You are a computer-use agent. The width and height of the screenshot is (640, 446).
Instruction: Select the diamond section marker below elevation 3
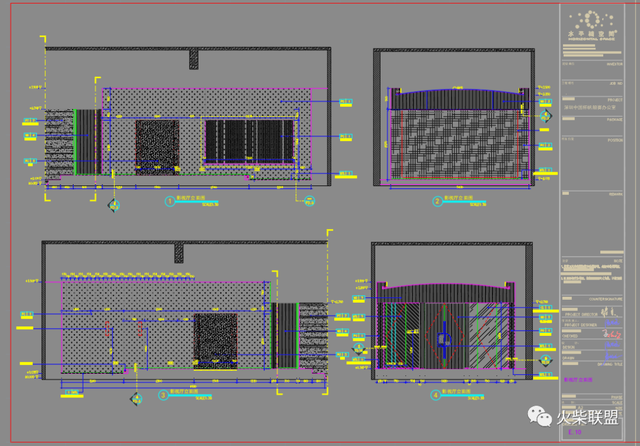coord(136,399)
